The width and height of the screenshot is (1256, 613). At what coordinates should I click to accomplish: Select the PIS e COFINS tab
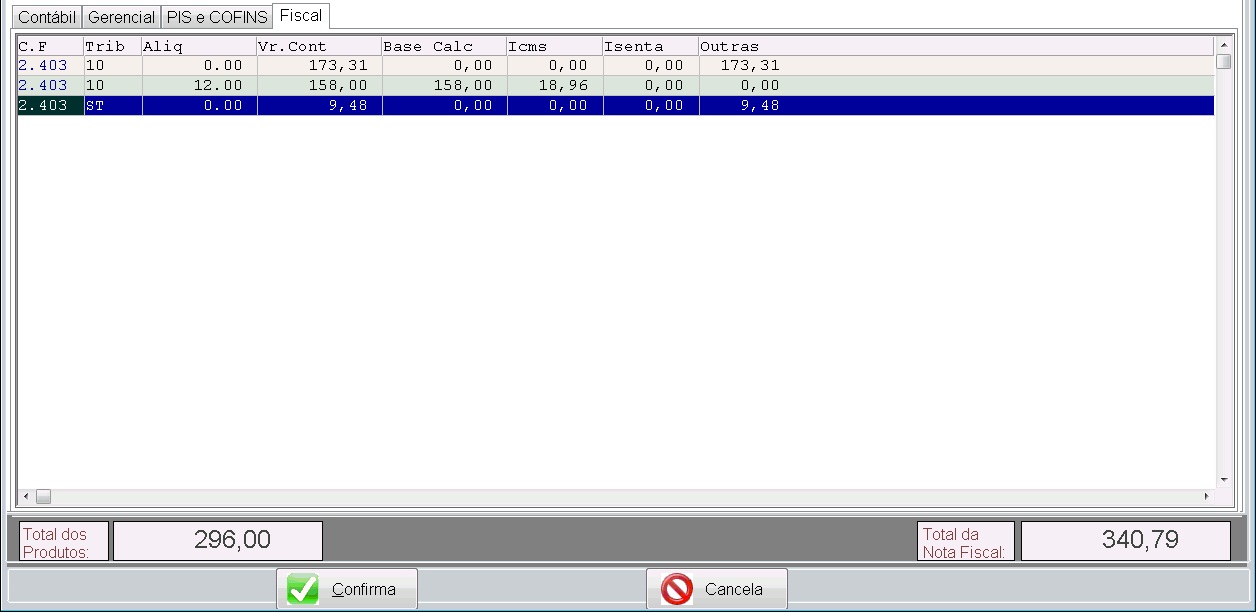tap(217, 17)
